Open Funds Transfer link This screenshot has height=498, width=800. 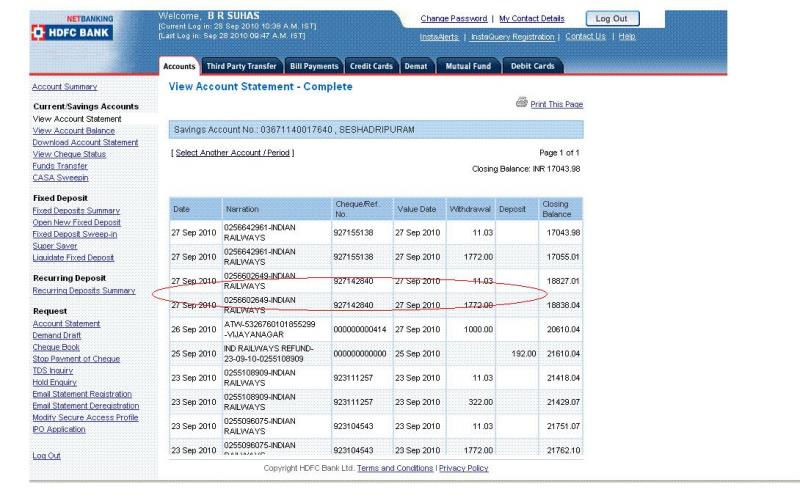coord(60,166)
